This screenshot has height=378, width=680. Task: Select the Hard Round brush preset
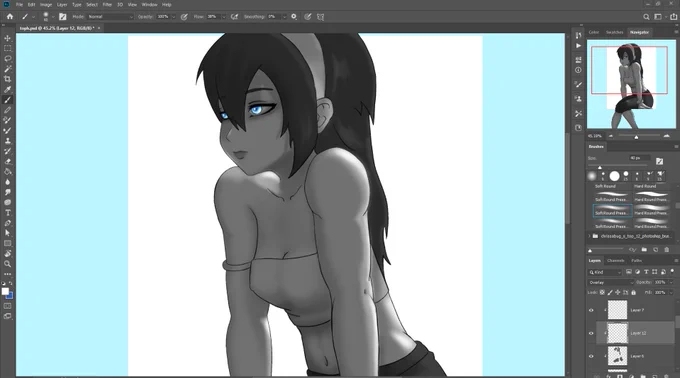pos(645,186)
